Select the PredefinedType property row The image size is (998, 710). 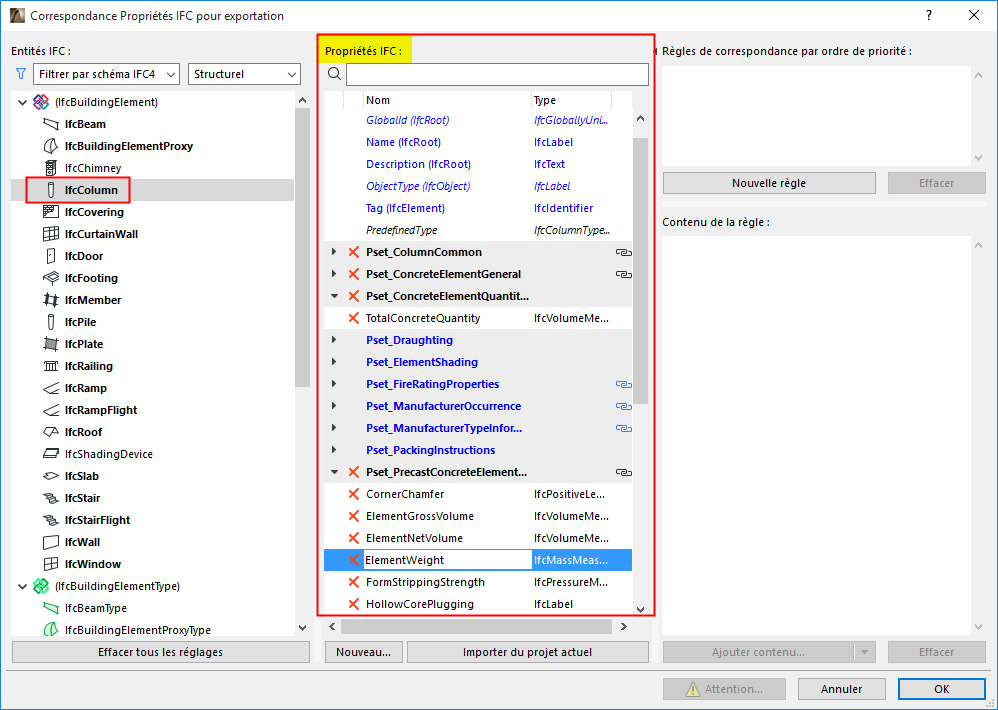point(478,230)
